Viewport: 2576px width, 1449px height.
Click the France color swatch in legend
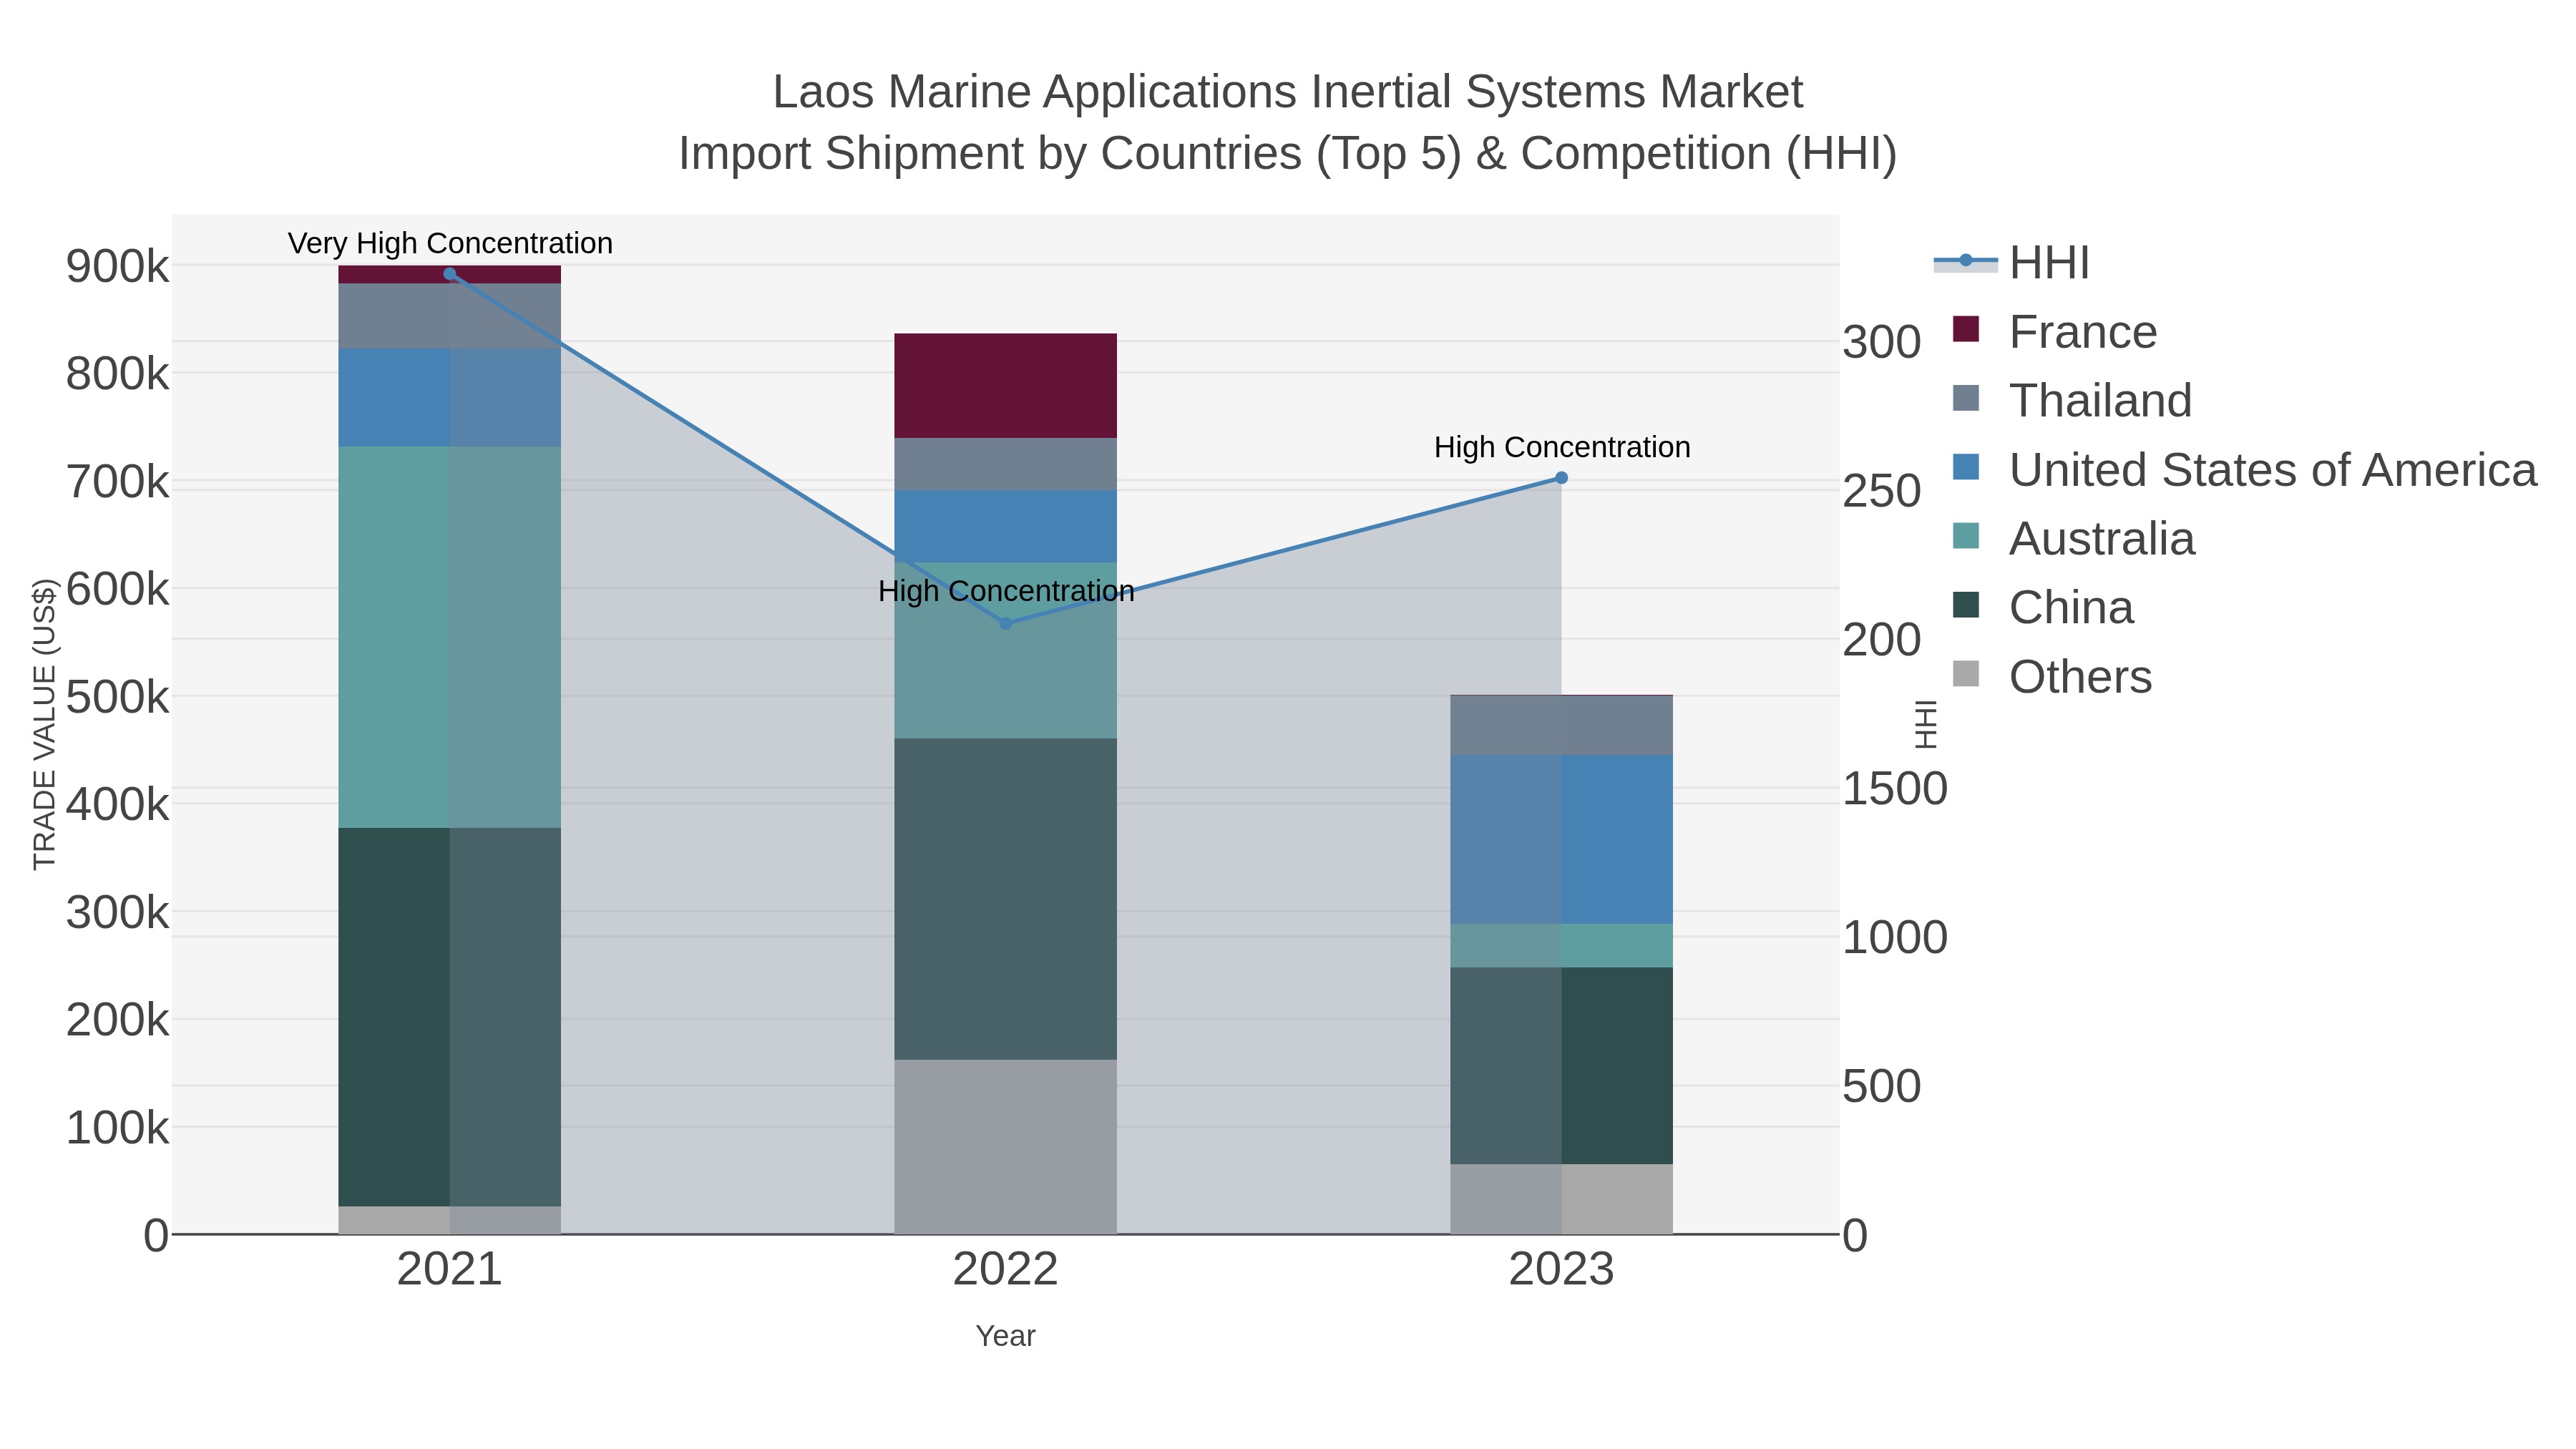pyautogui.click(x=1966, y=329)
